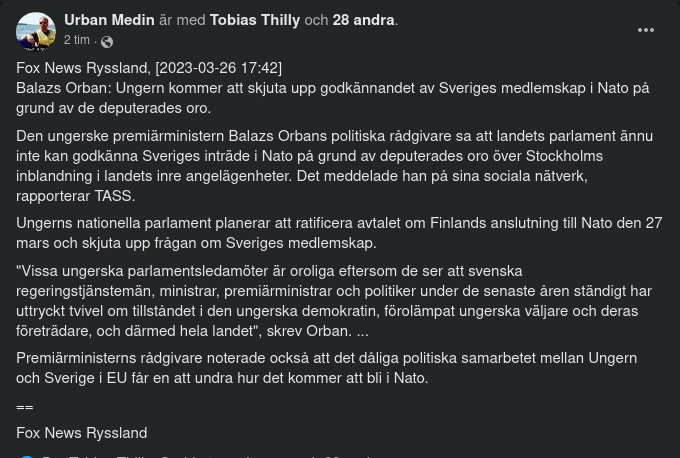The width and height of the screenshot is (680, 458).
Task: Open the post options three-dot menu
Action: (646, 31)
